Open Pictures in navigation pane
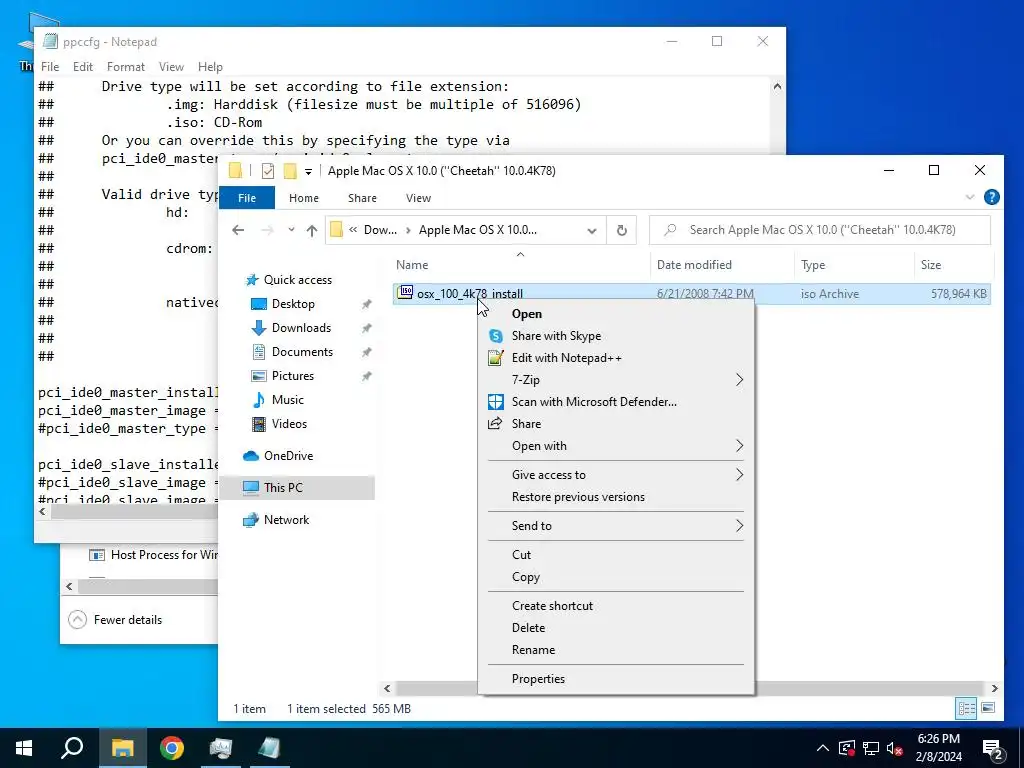1024x768 pixels. pyautogui.click(x=293, y=376)
